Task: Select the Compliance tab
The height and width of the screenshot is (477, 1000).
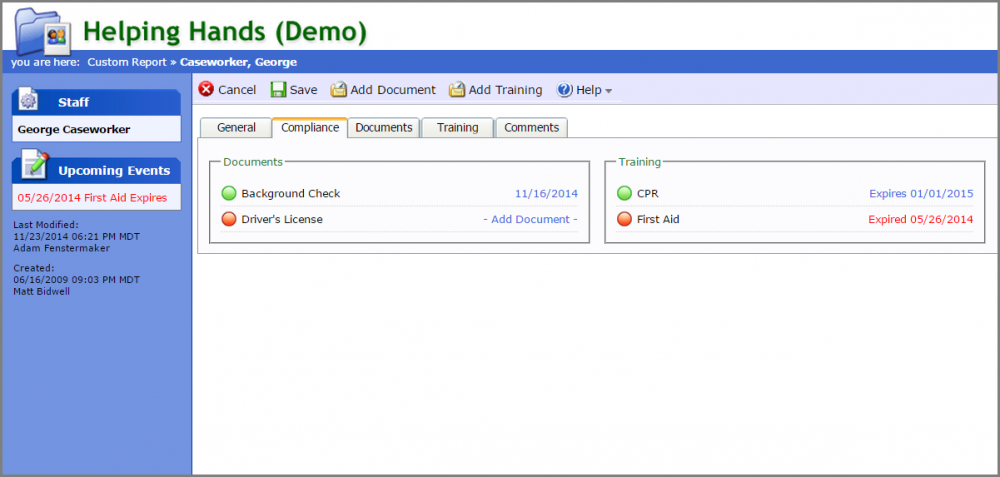Action: [x=310, y=128]
